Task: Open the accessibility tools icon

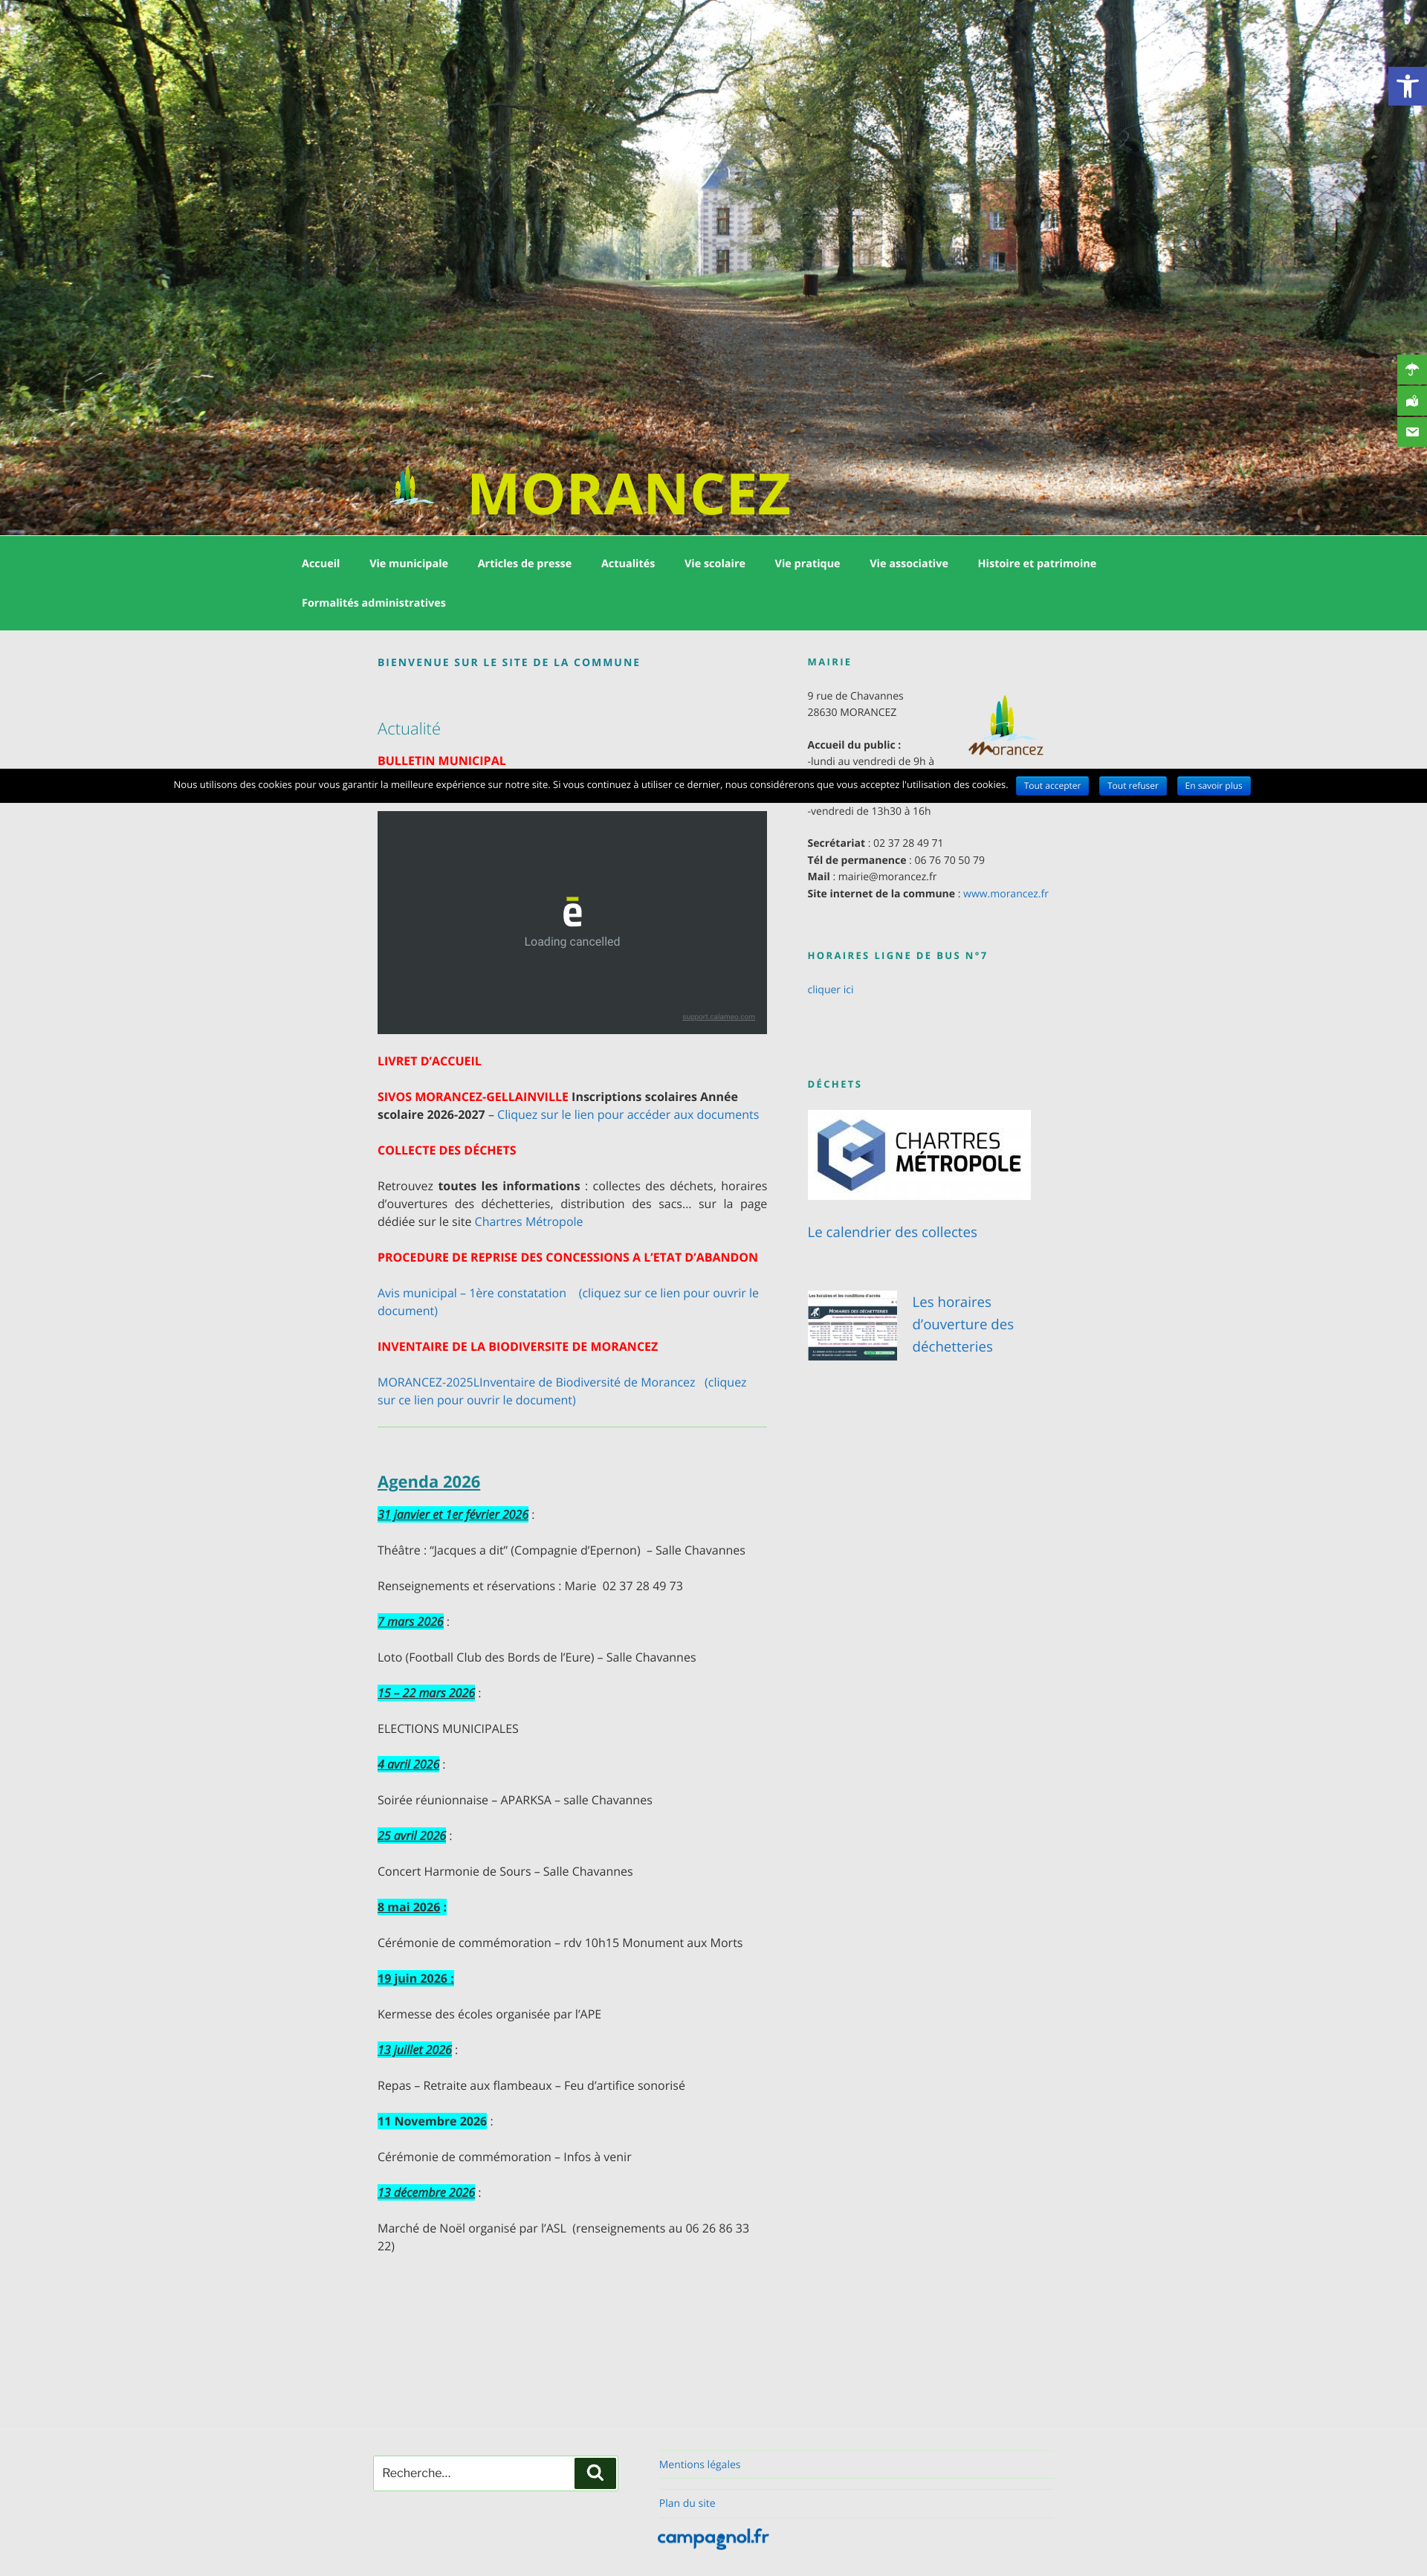Action: point(1407,86)
